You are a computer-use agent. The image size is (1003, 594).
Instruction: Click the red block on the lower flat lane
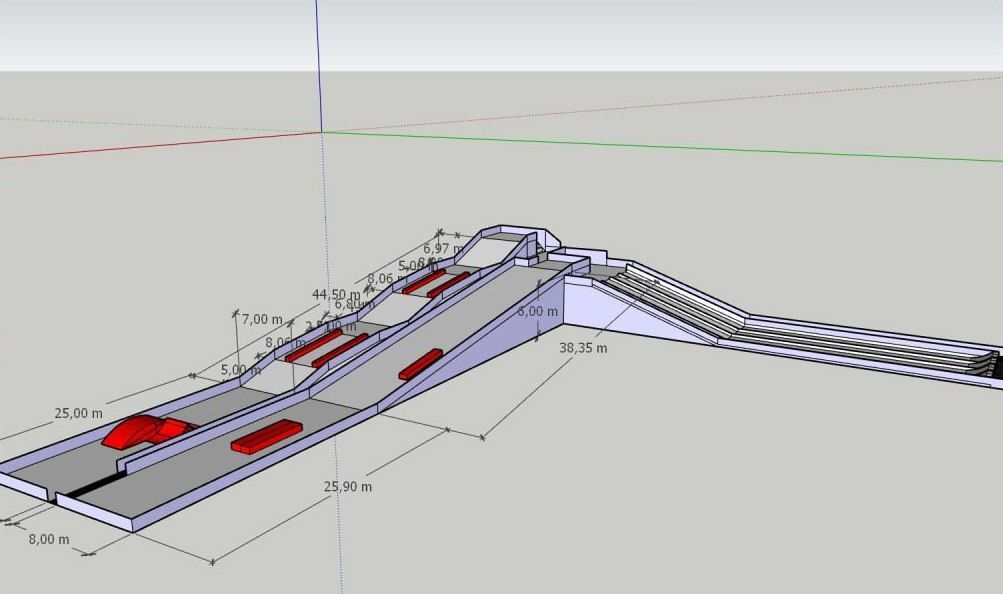267,437
